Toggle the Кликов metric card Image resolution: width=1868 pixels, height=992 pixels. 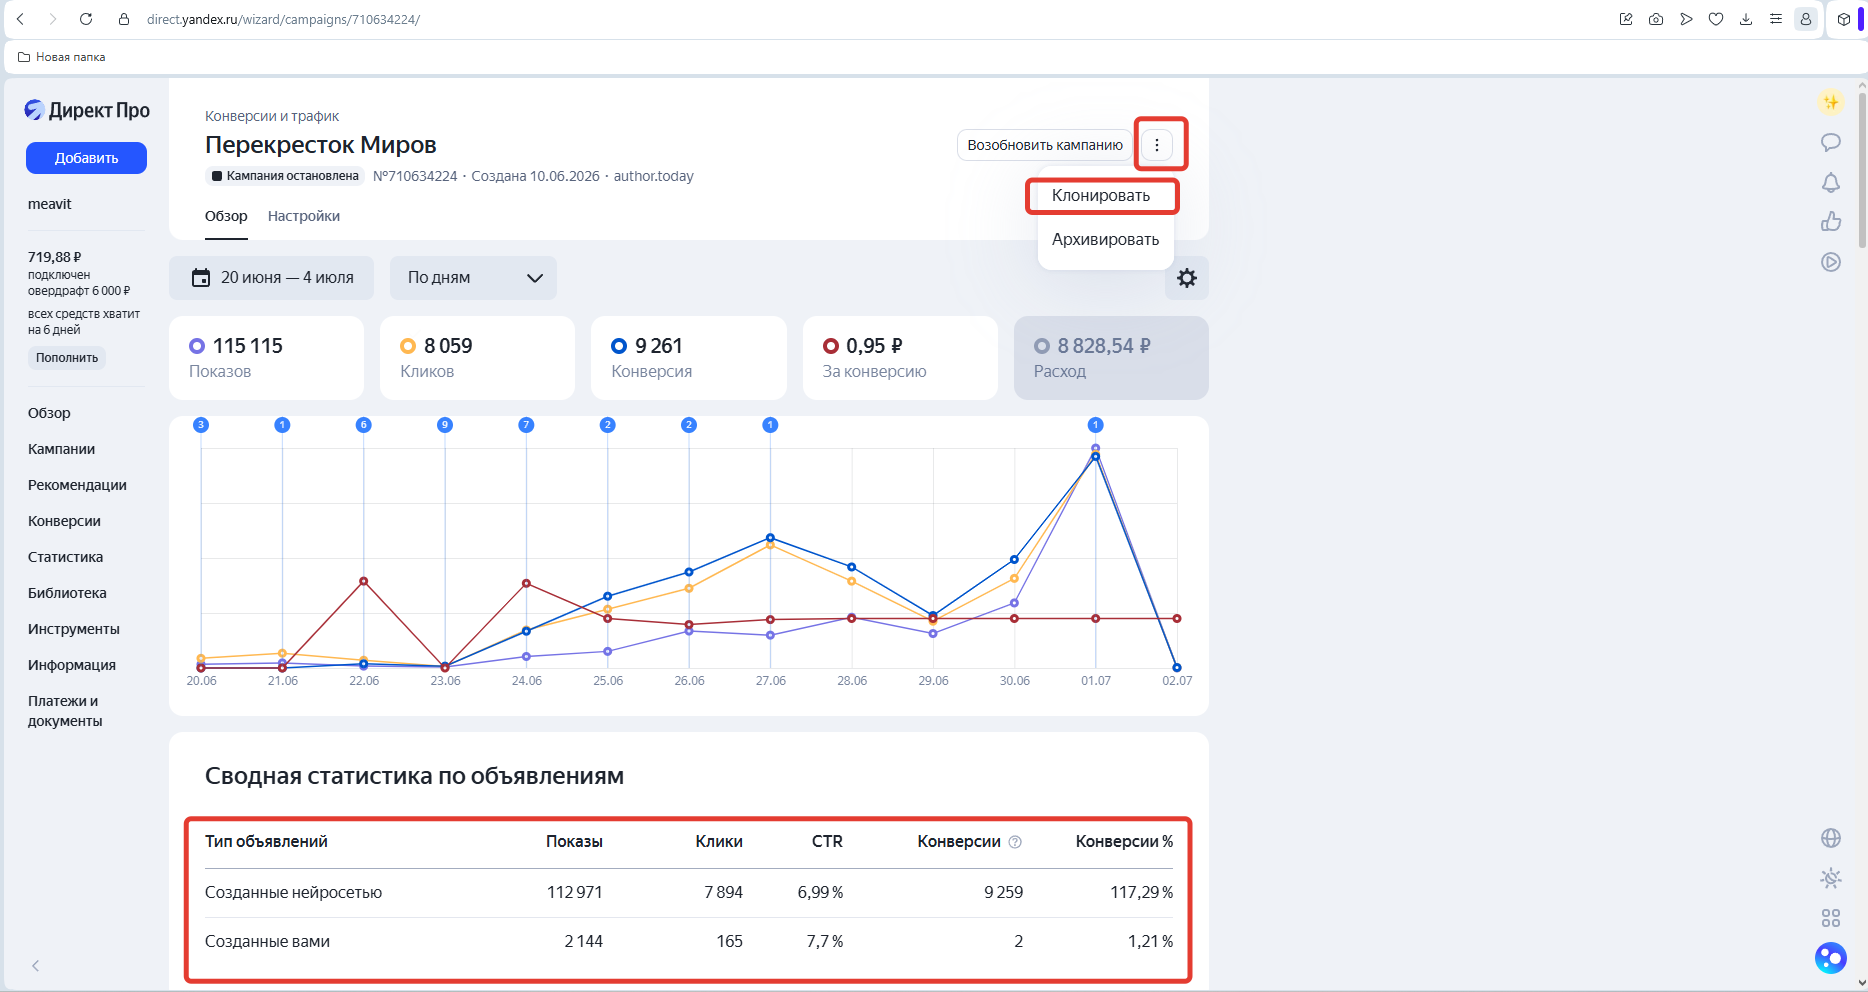click(477, 358)
